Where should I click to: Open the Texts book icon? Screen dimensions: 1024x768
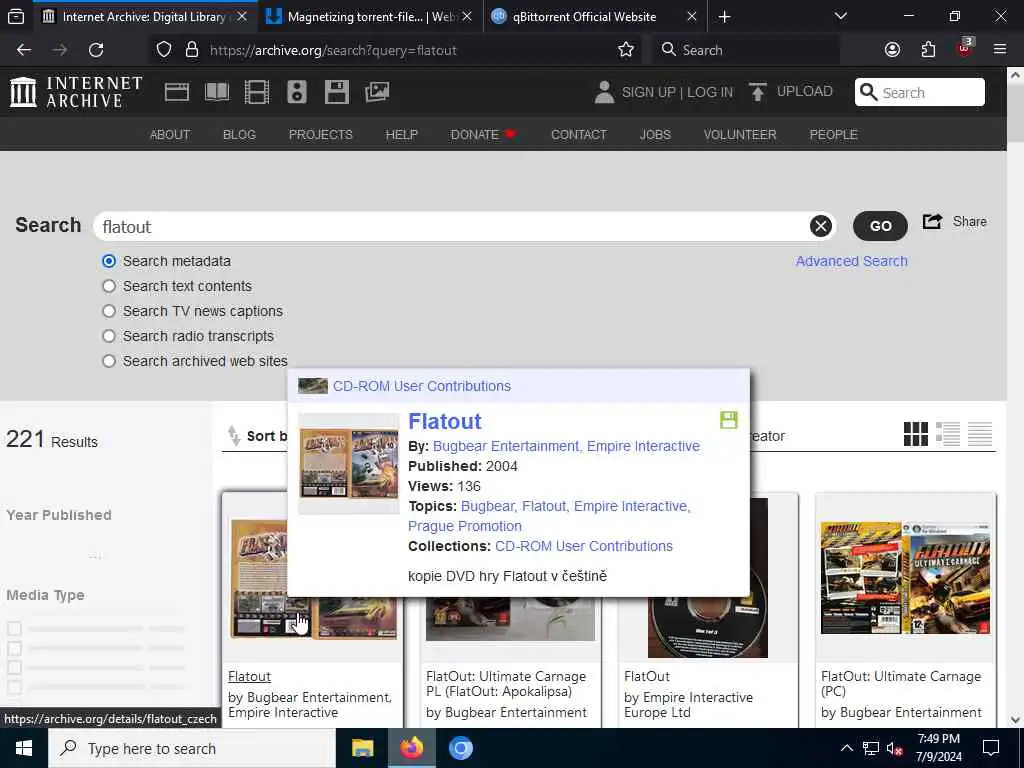coord(217,92)
